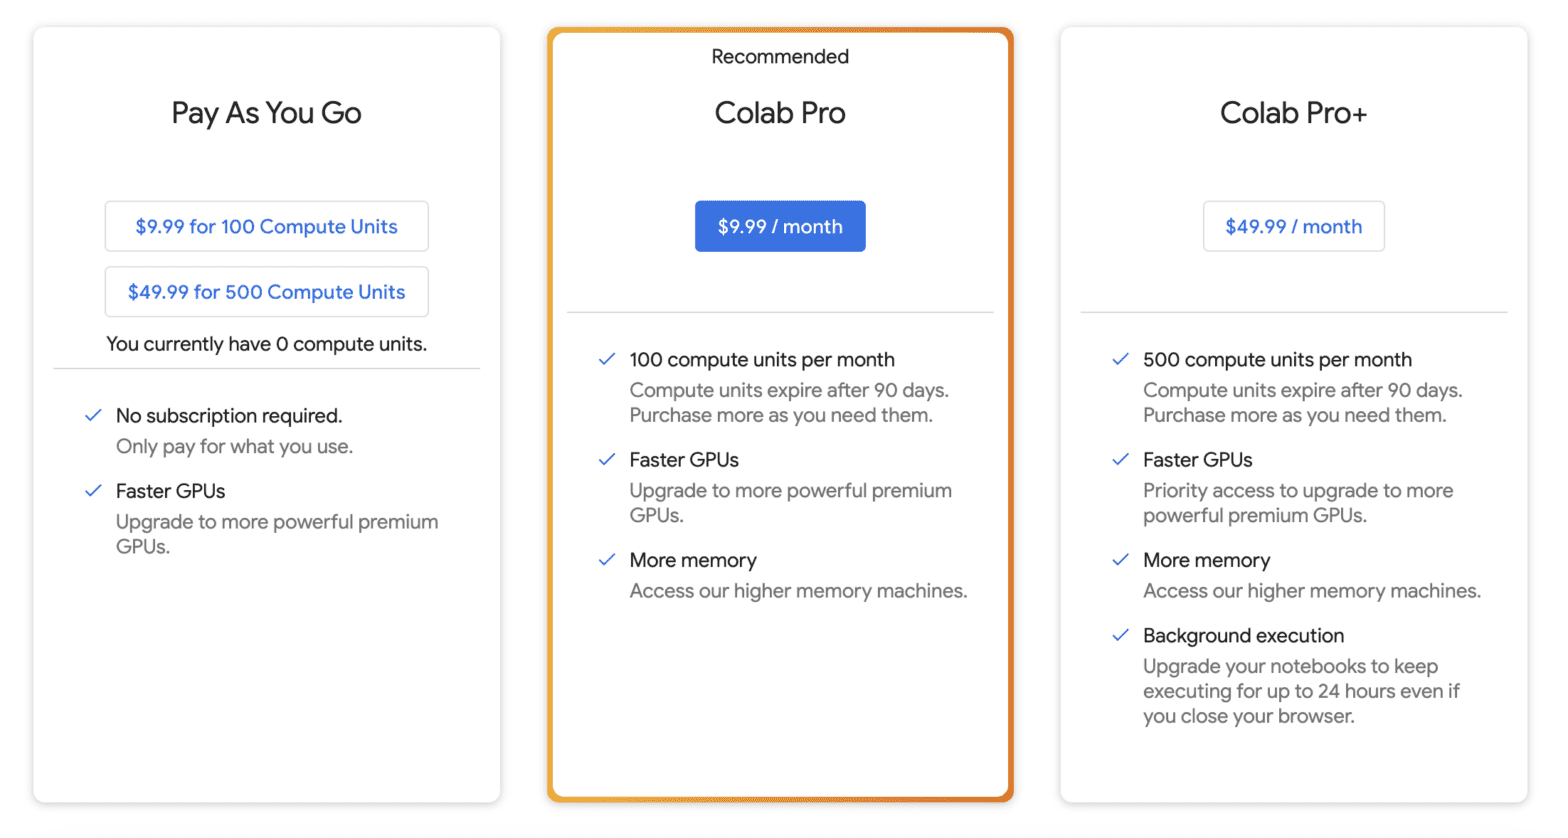Click the 'Colab Pro' plan heading
Image resolution: width=1568 pixels, height=838 pixels.
coord(779,113)
